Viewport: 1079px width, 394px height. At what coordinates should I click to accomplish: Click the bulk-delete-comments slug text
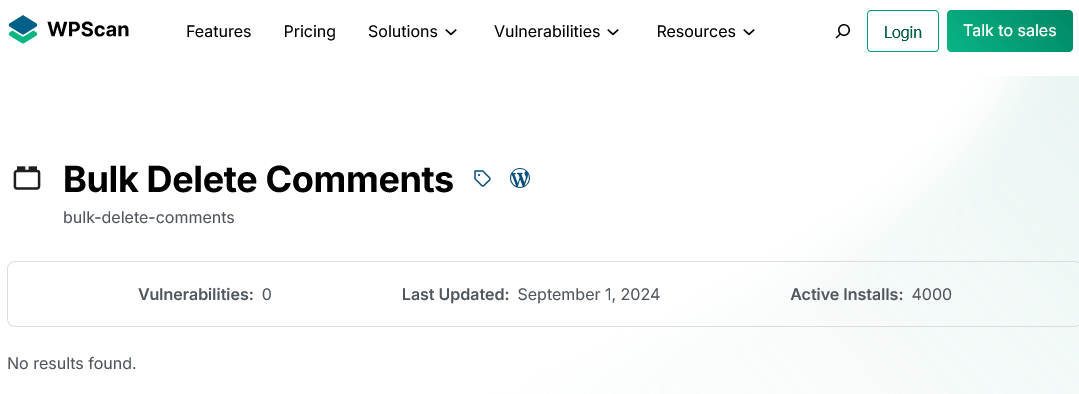149,218
